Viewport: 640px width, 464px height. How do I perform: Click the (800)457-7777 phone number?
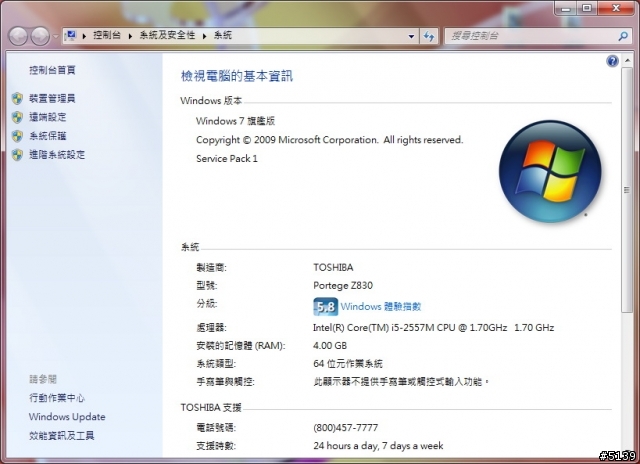point(346,428)
